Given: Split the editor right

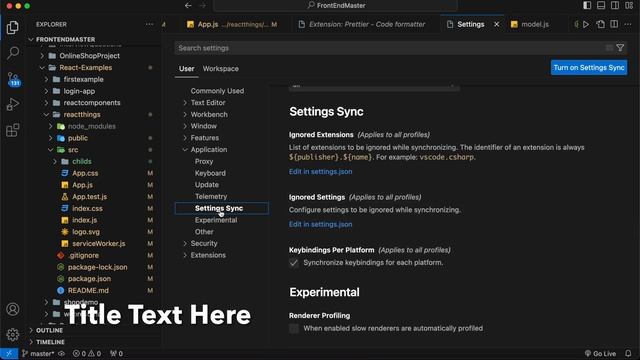Looking at the screenshot, I should 614,24.
